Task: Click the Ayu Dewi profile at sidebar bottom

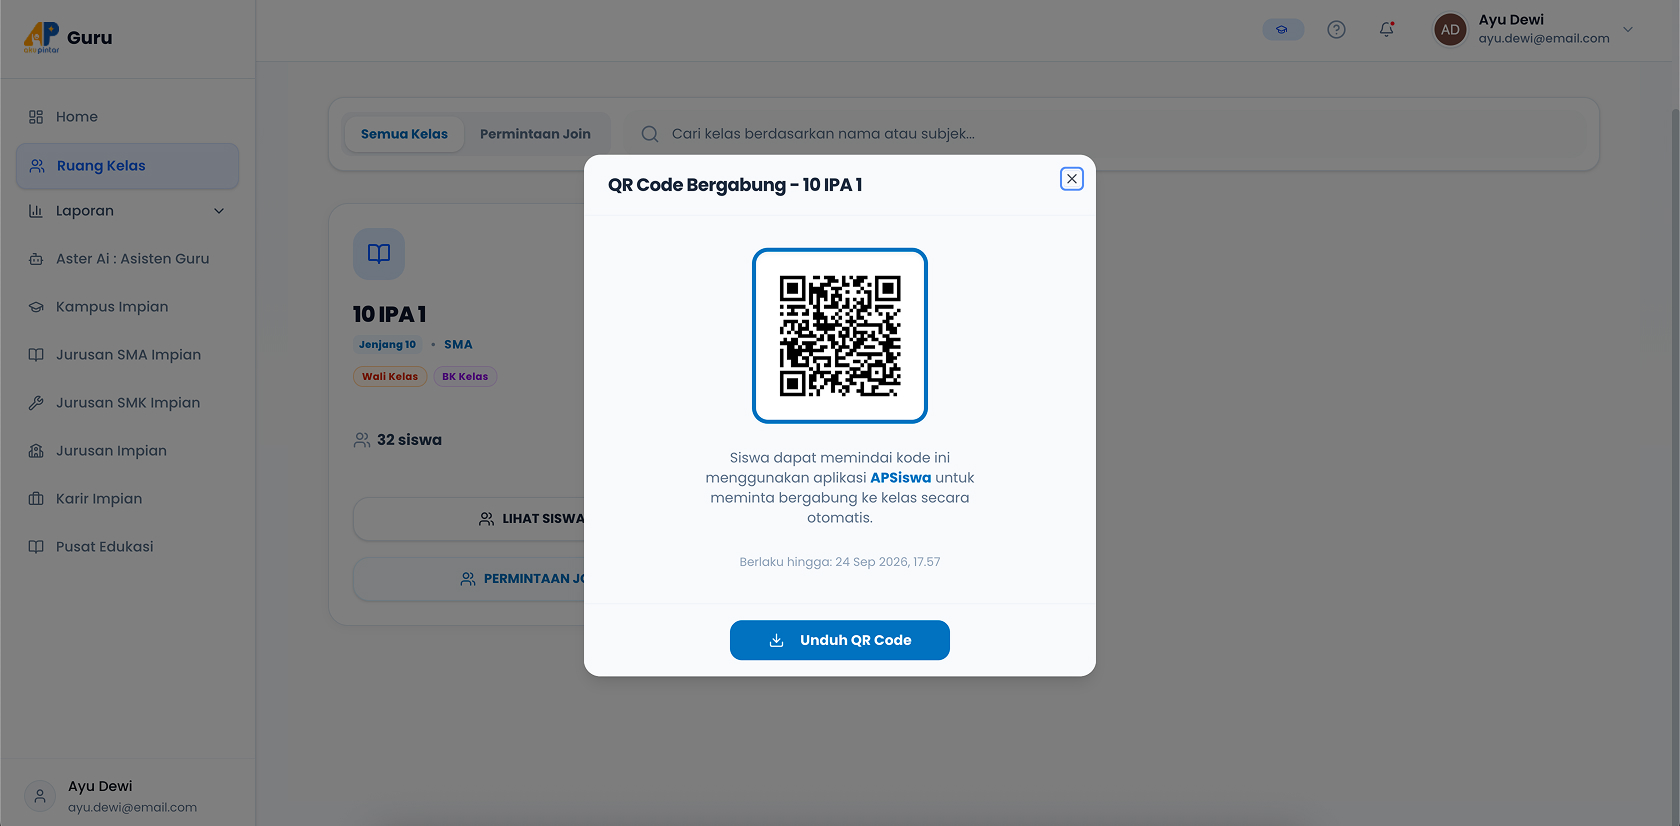Action: point(128,796)
